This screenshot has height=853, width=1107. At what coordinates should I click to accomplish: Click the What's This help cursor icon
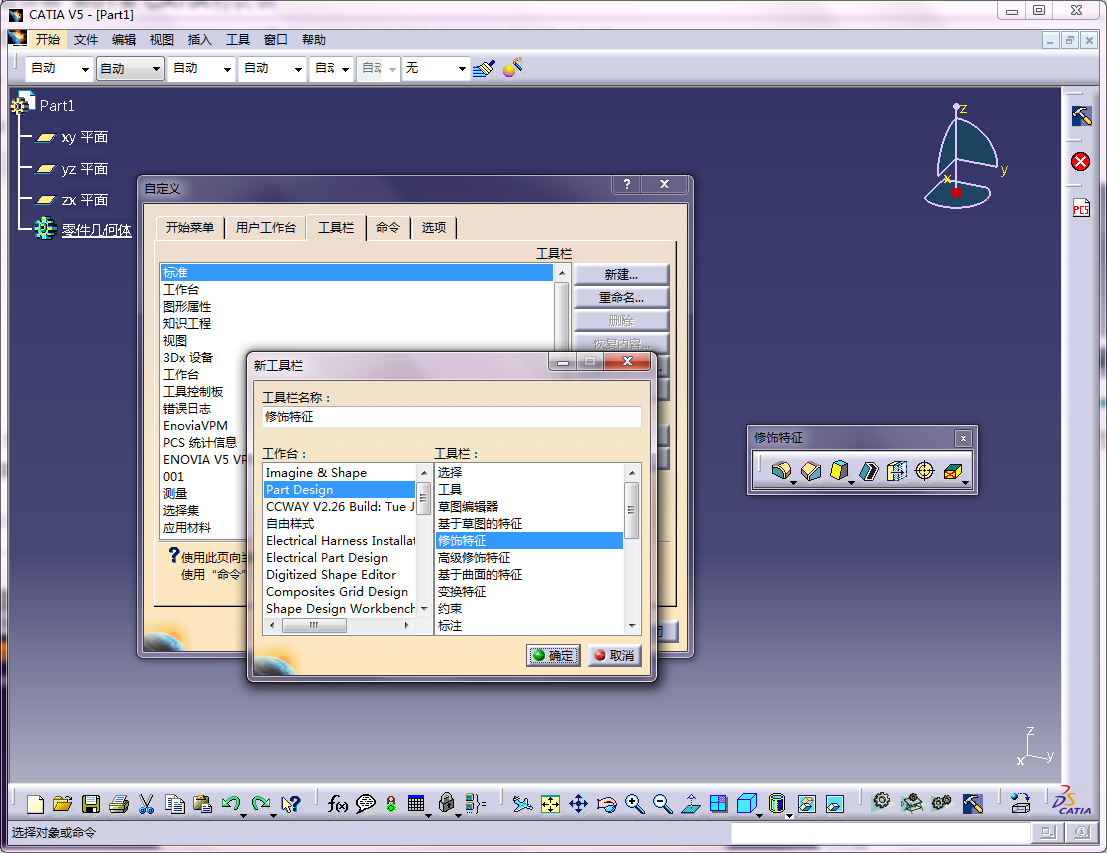tap(290, 804)
